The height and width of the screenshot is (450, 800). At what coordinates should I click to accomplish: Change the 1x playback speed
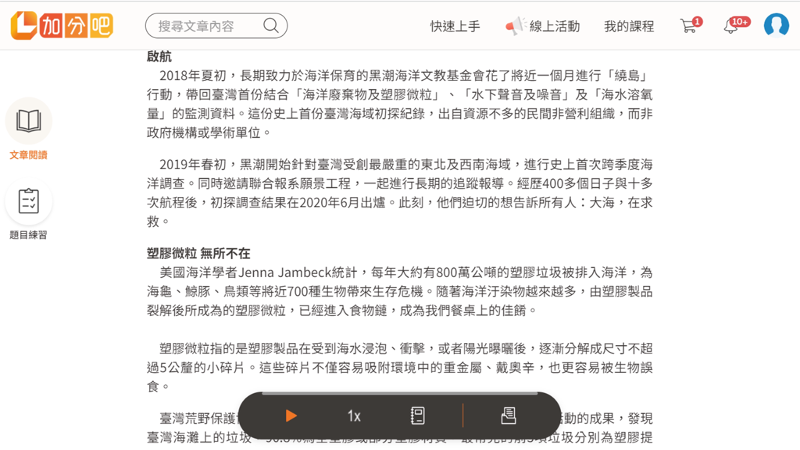[x=354, y=416]
